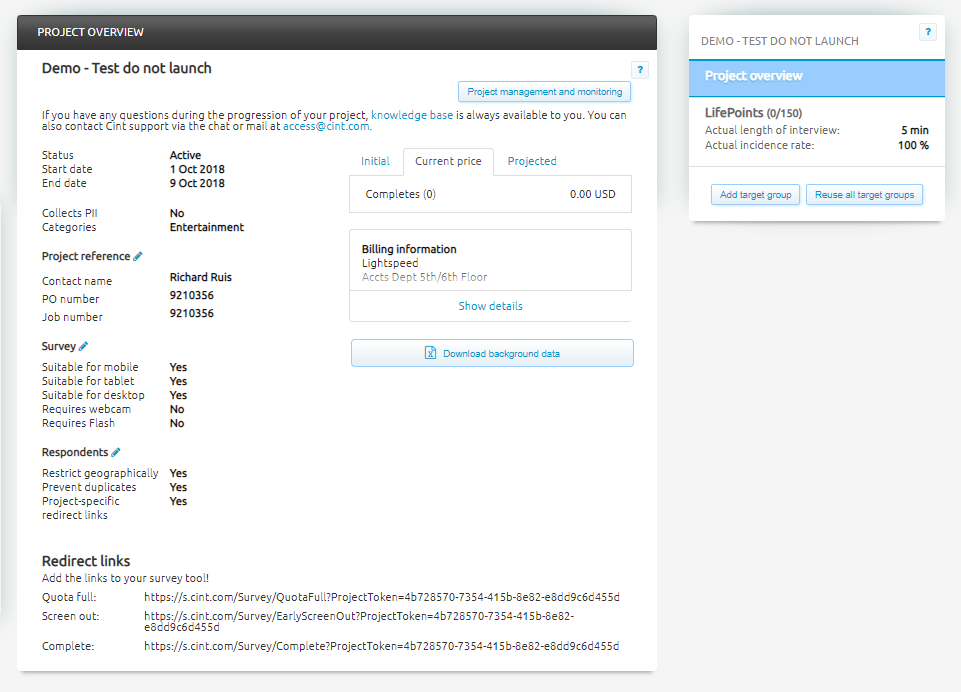The width and height of the screenshot is (961, 692).
Task: Edit Project reference via the pencil icon
Action: [138, 257]
